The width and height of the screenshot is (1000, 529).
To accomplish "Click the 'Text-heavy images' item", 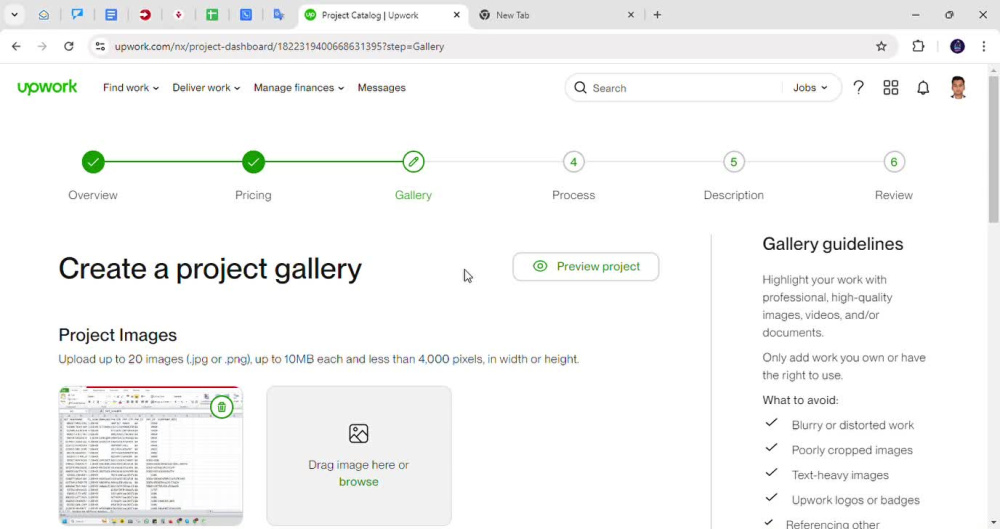I will pos(840,475).
